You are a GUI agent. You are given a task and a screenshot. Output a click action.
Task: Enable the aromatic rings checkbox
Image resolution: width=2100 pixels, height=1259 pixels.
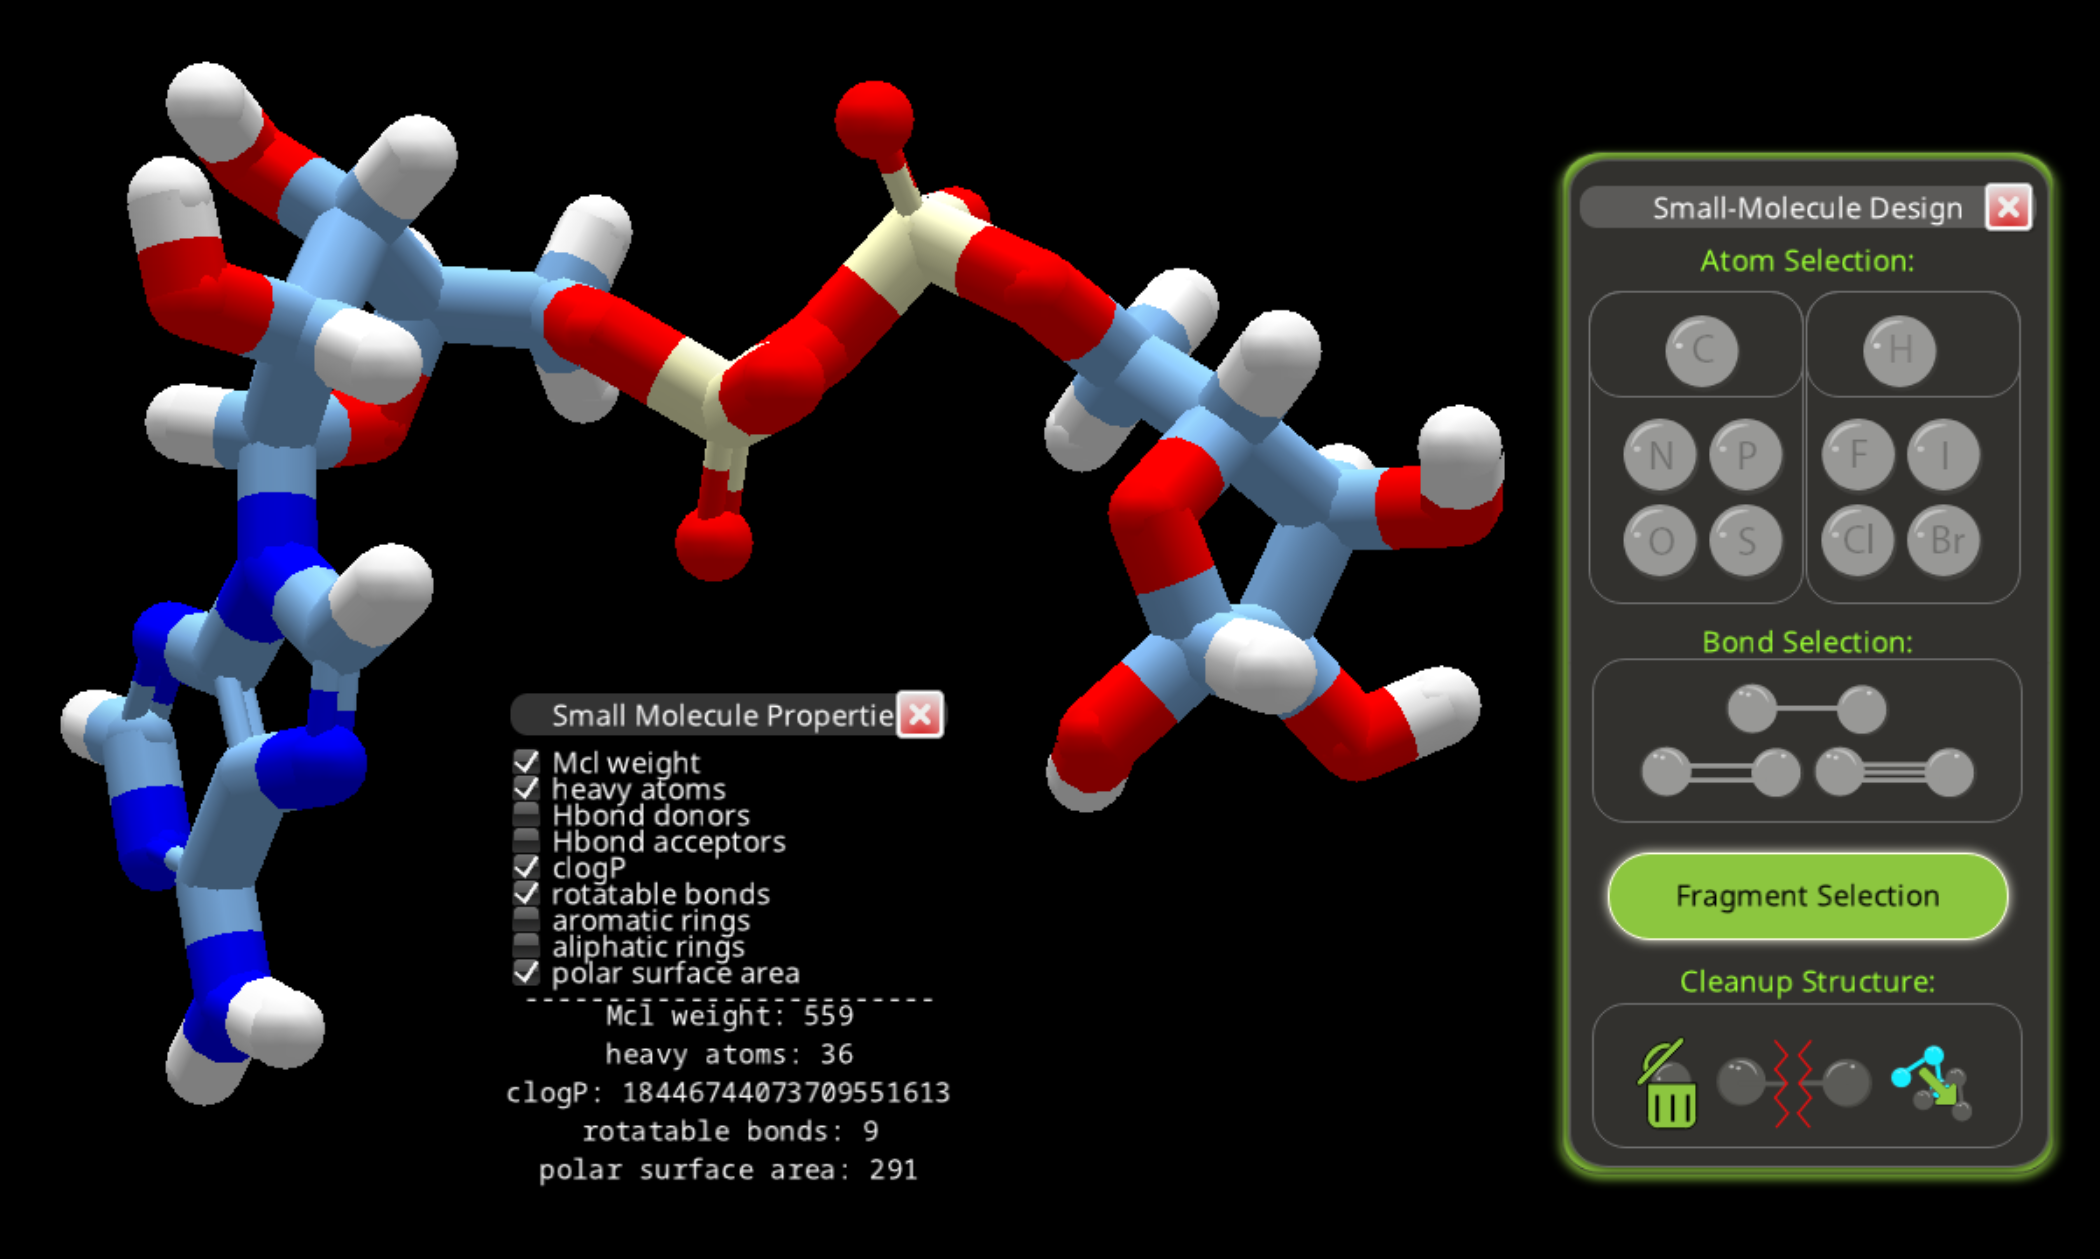[526, 920]
